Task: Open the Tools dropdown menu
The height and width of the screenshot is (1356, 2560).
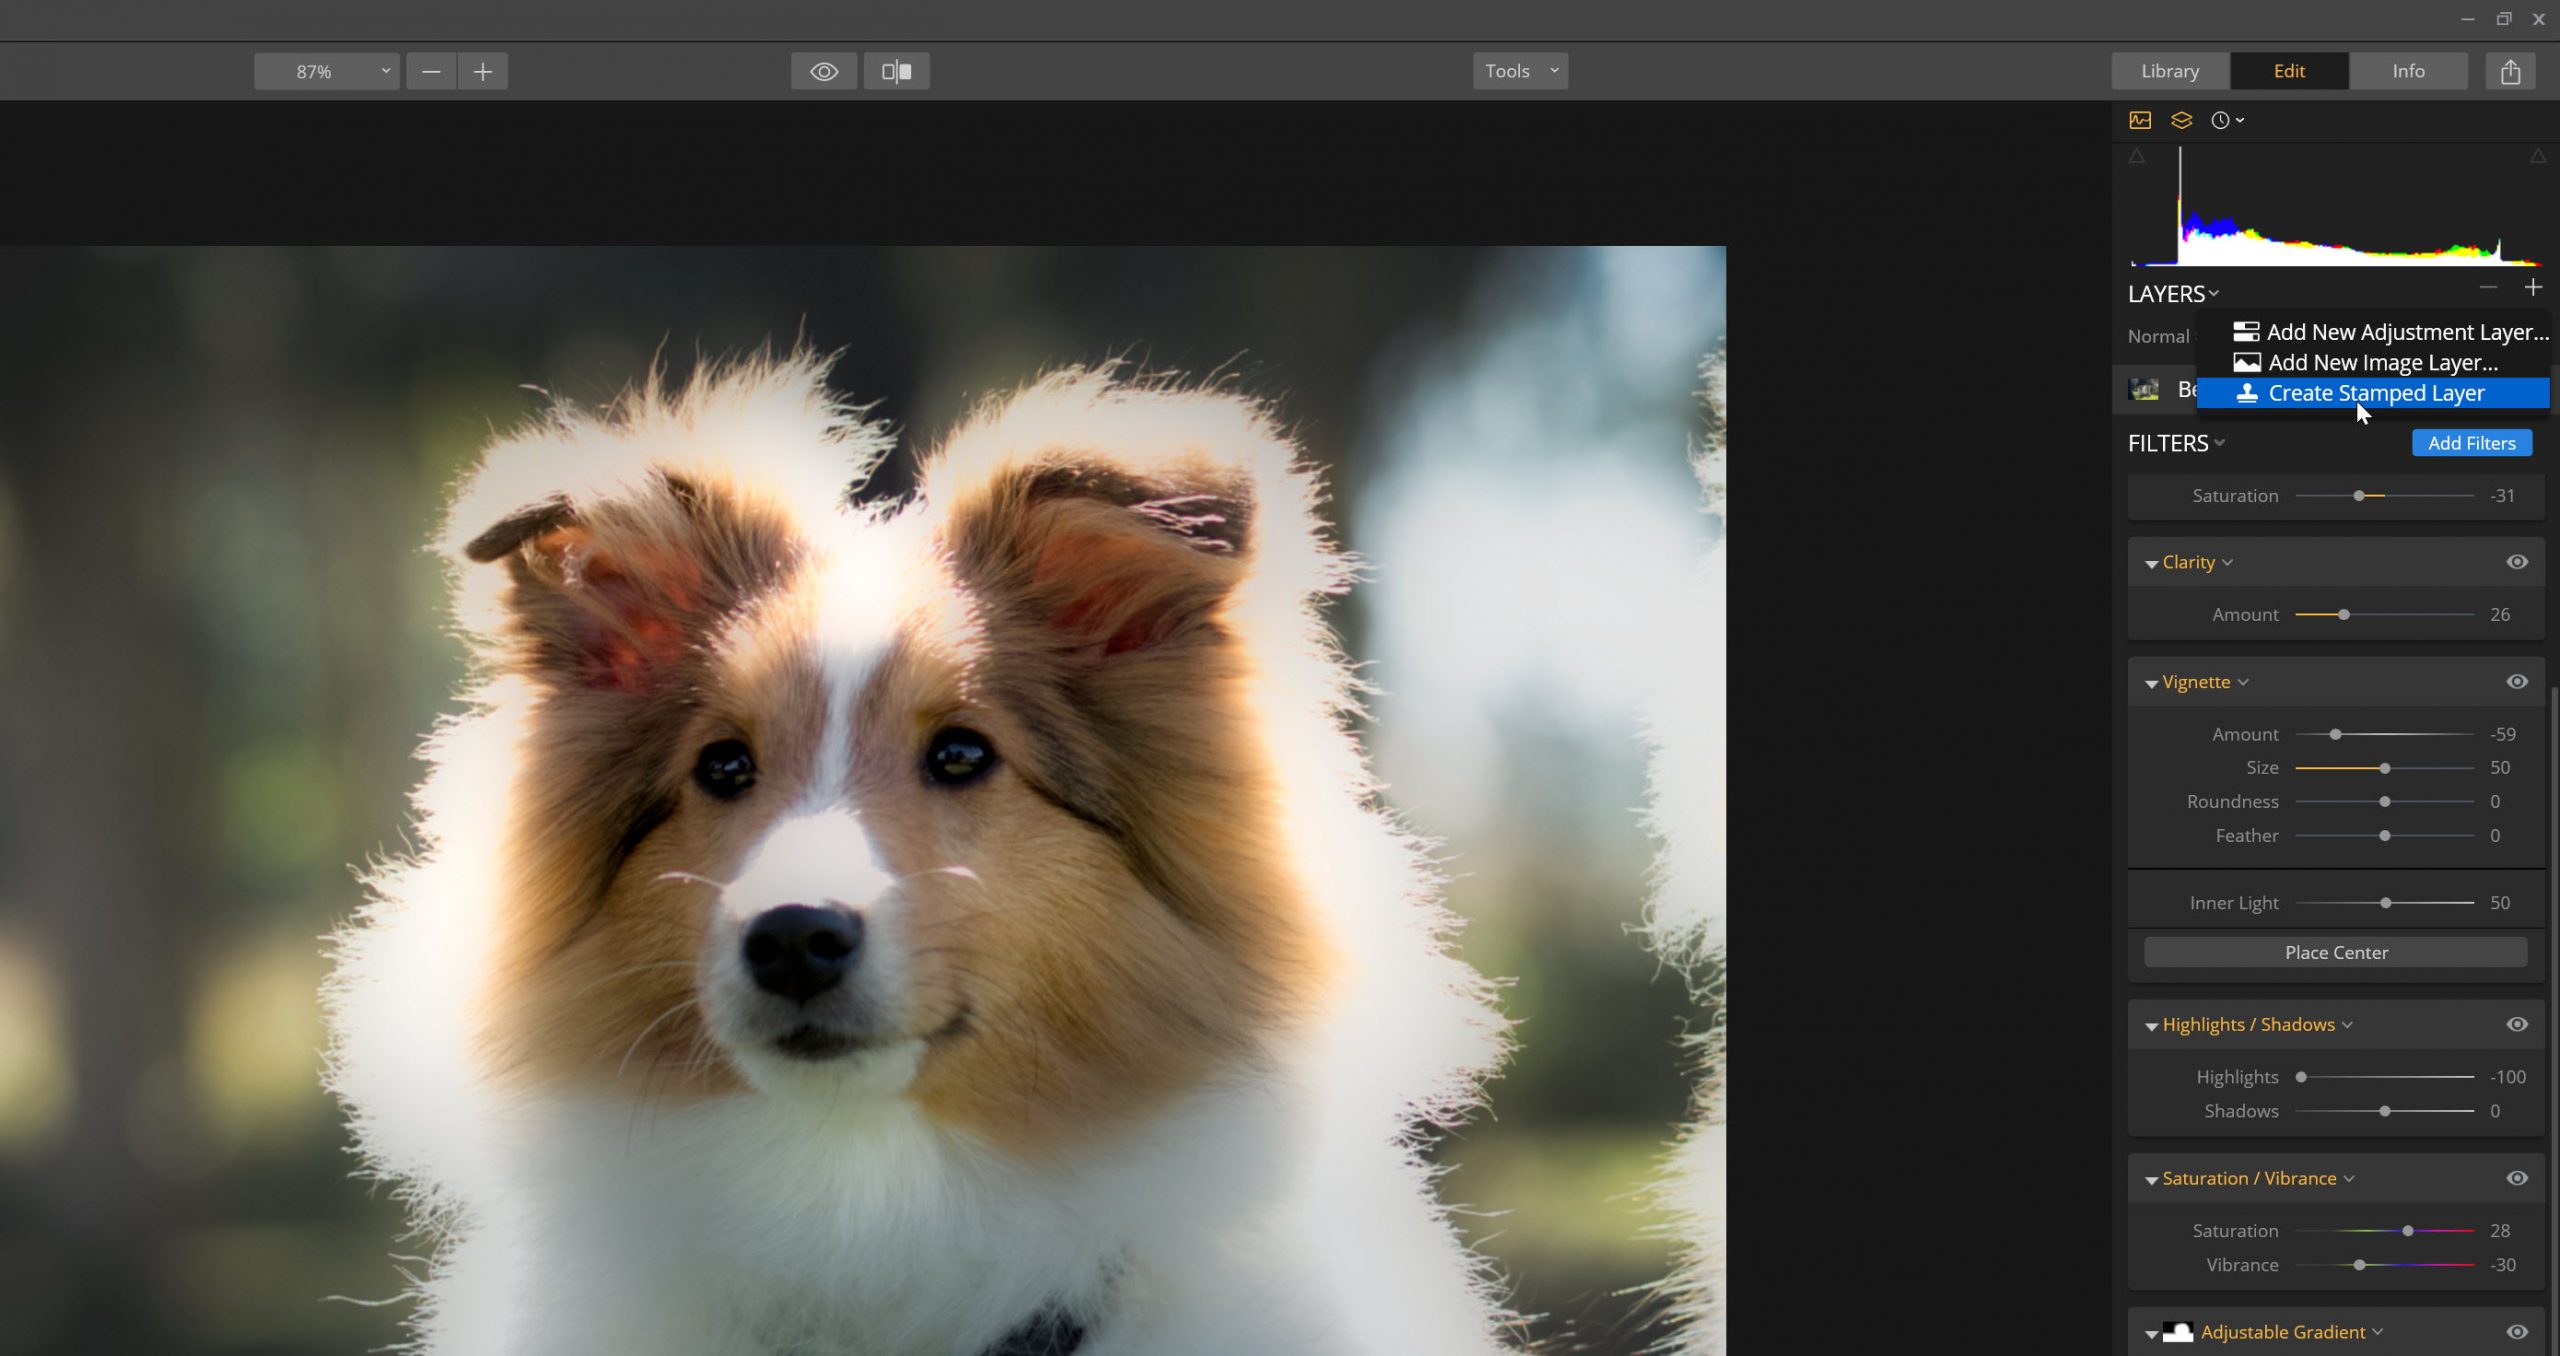Action: [1519, 71]
